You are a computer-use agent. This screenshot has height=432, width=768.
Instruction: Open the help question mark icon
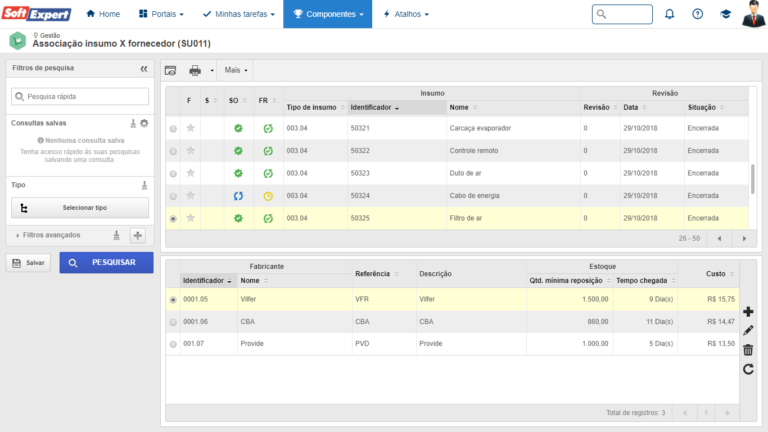point(697,14)
